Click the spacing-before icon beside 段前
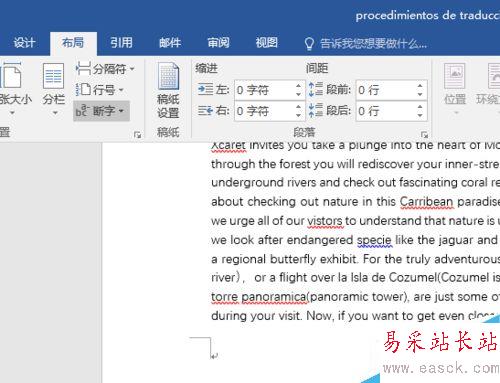Viewport: 500px width, 383px height. pyautogui.click(x=316, y=89)
